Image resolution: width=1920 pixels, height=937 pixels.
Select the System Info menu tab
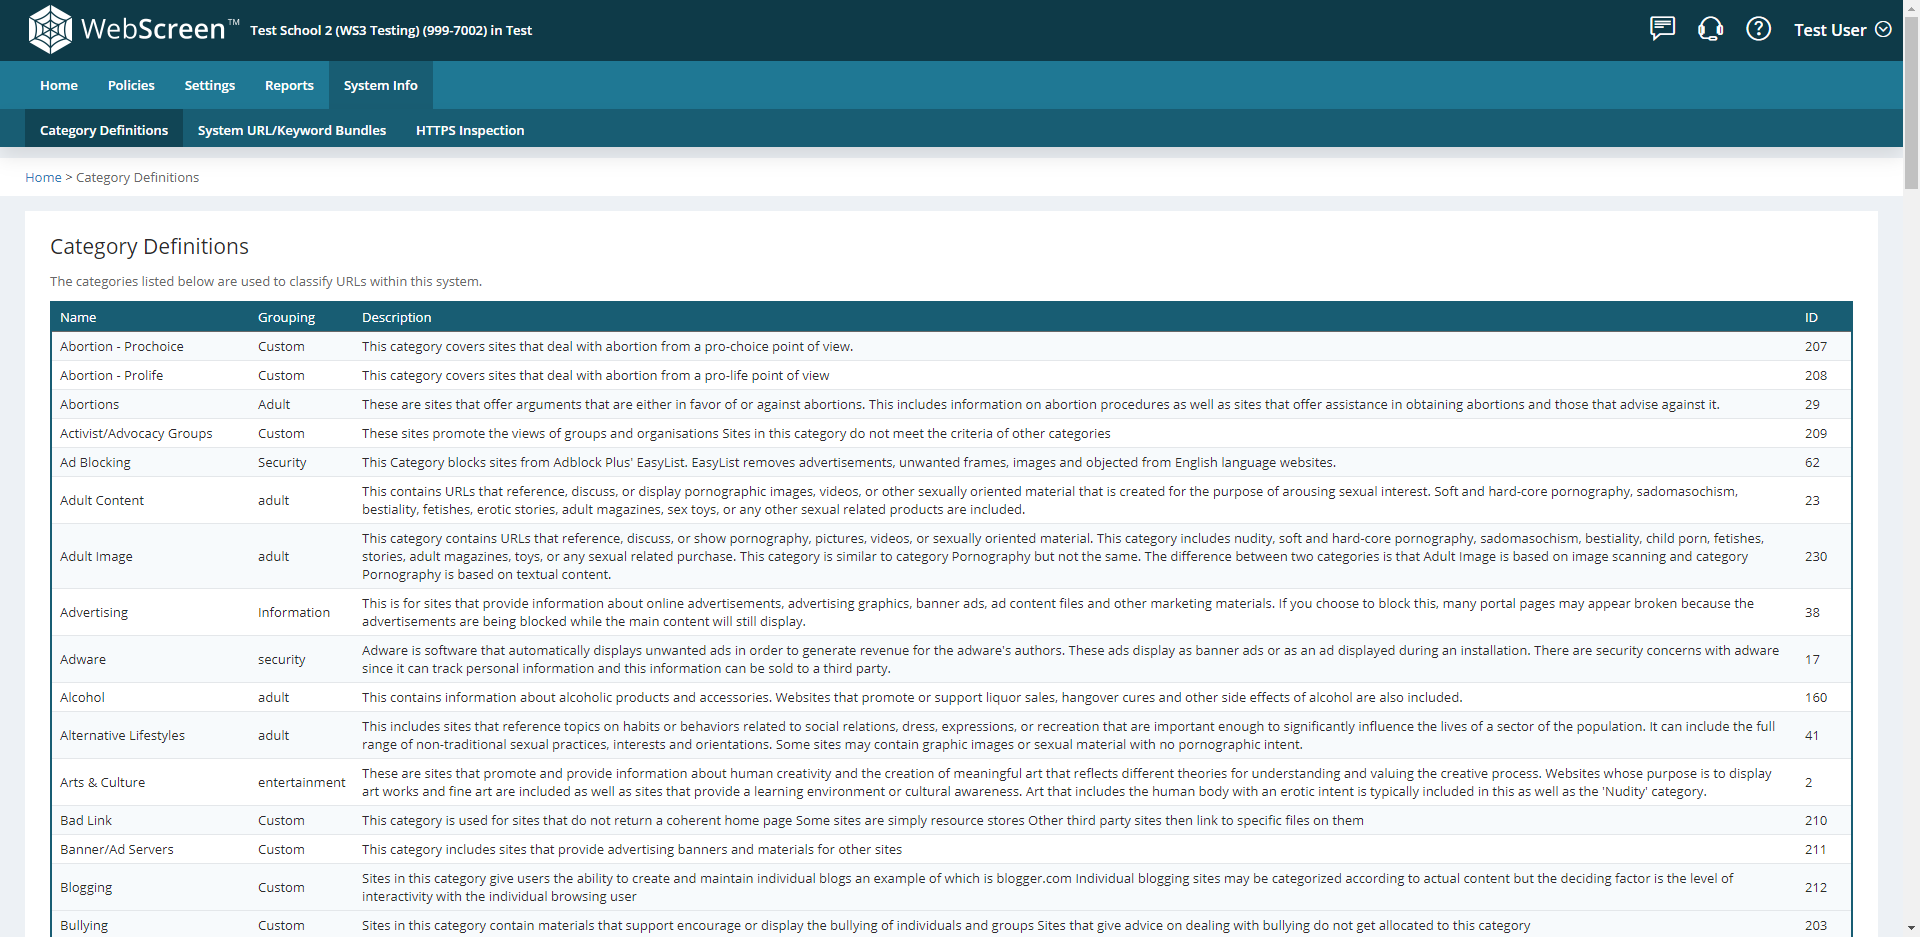click(380, 86)
